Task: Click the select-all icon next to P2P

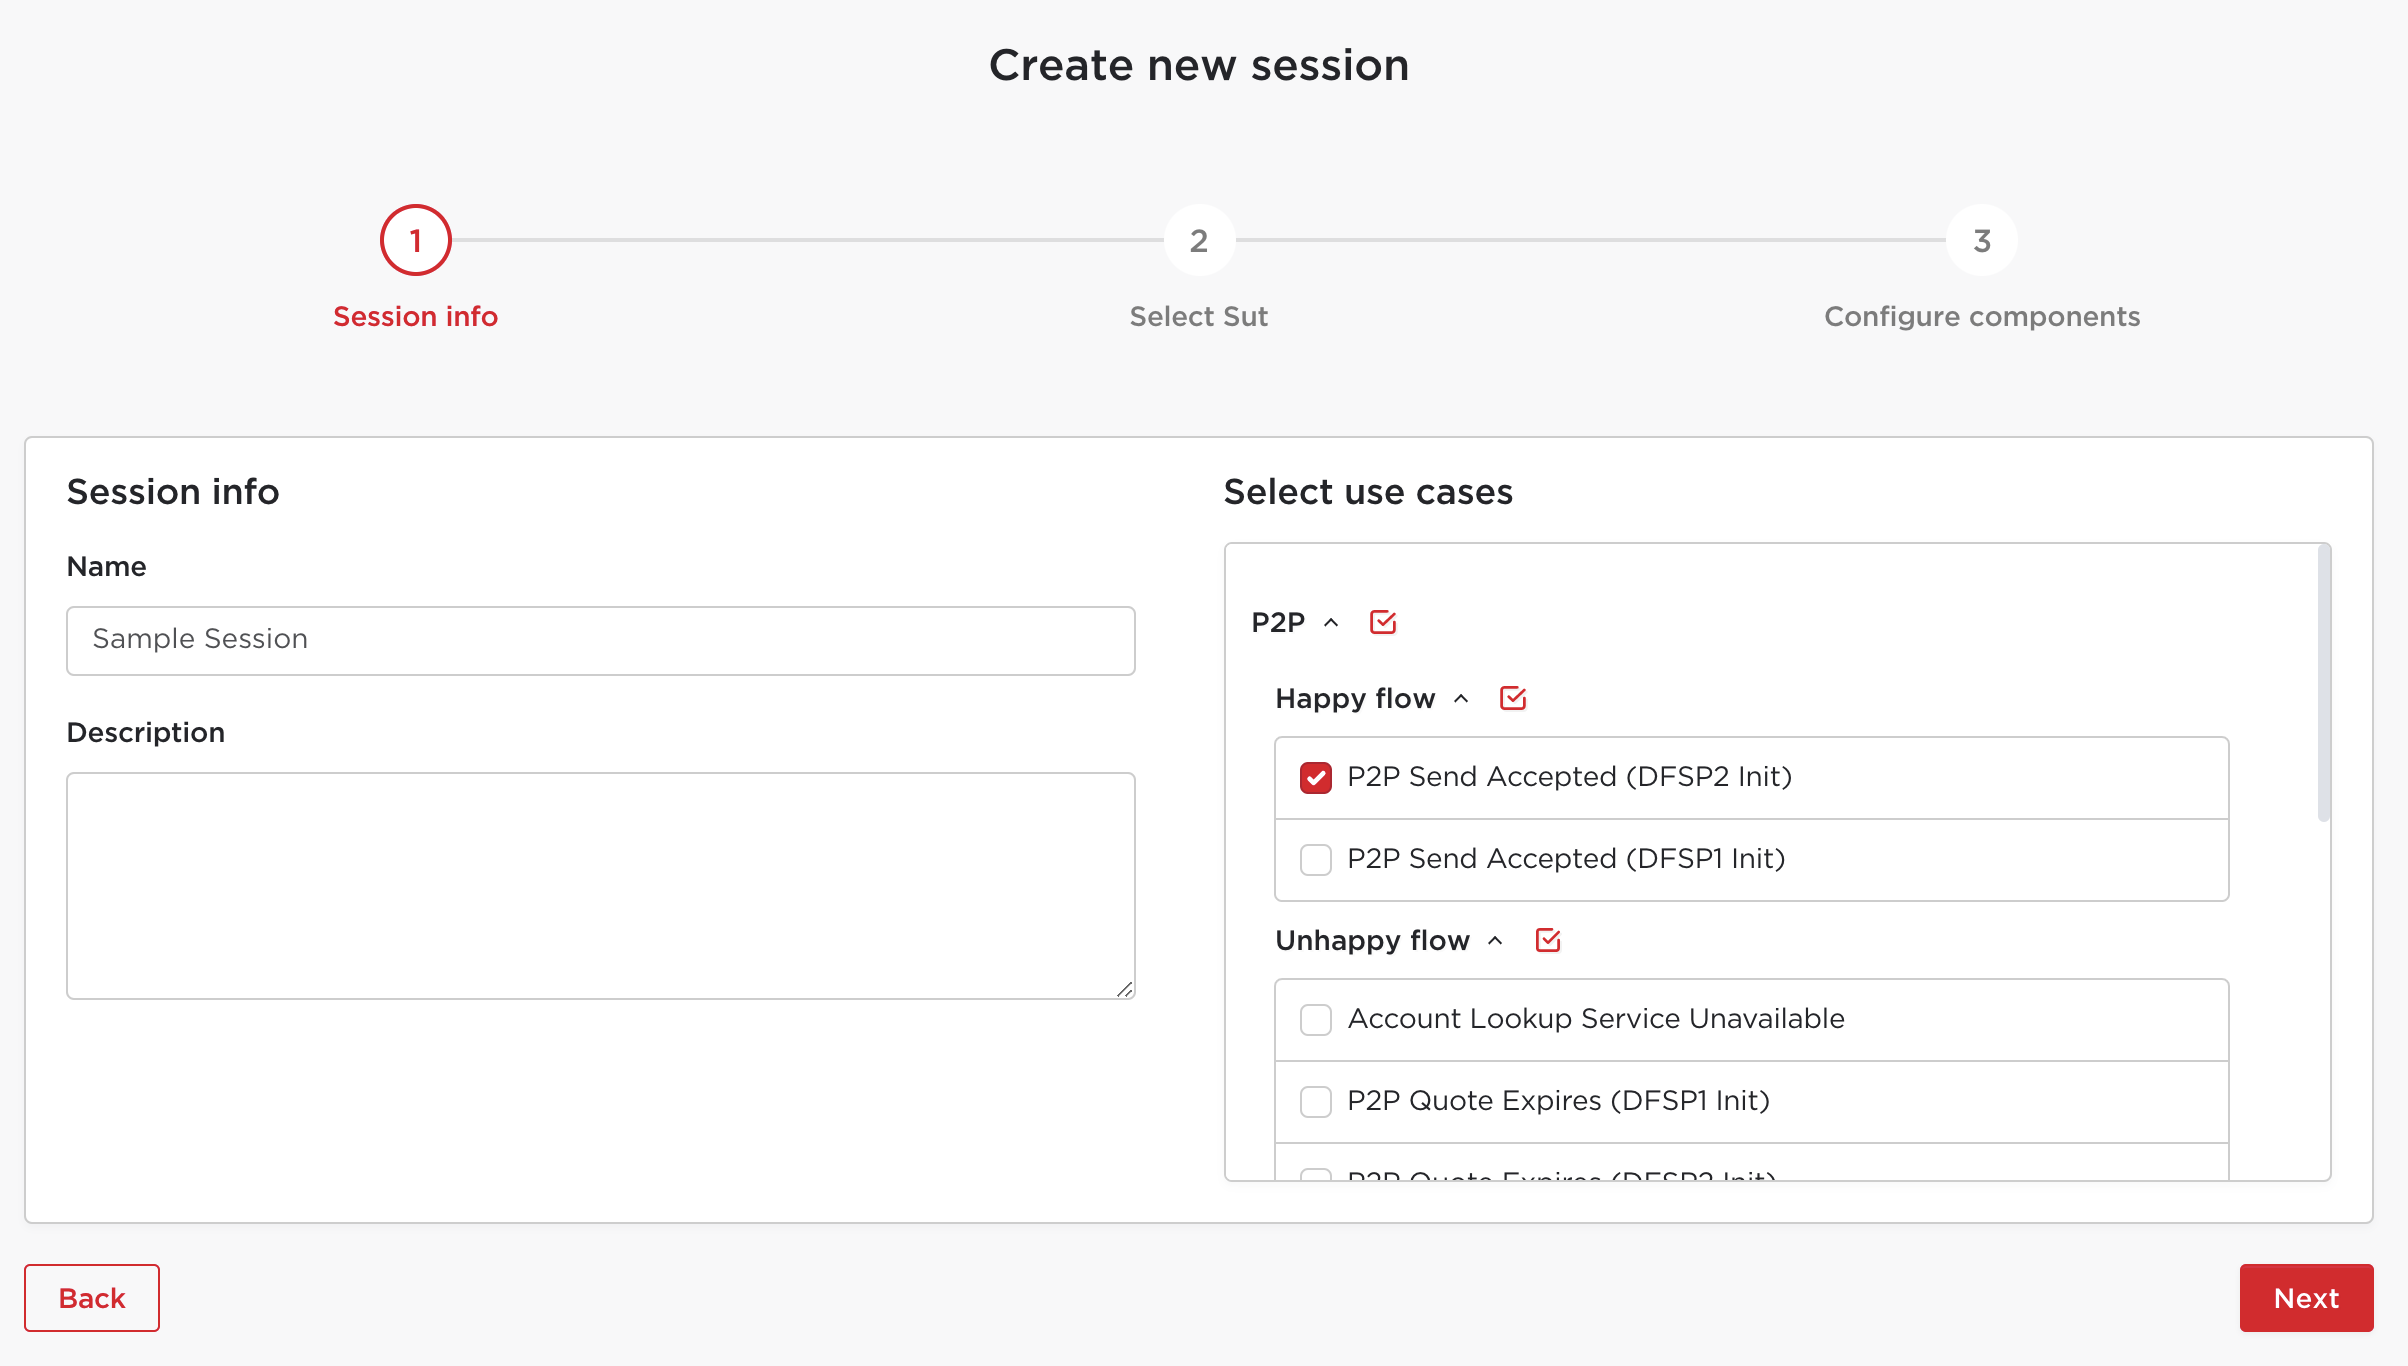Action: pos(1383,622)
